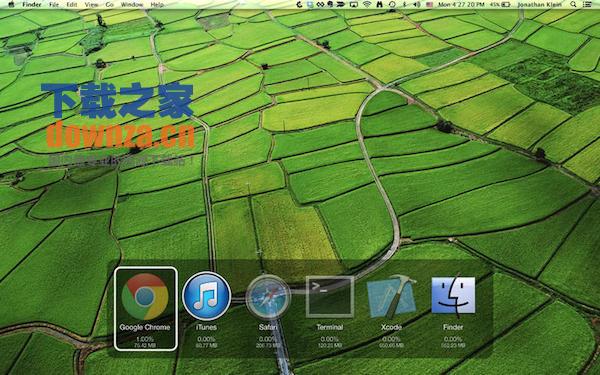Screen dimensions: 600x375
Task: Open the Bluetooth menu bar icon
Action: click(404, 5)
